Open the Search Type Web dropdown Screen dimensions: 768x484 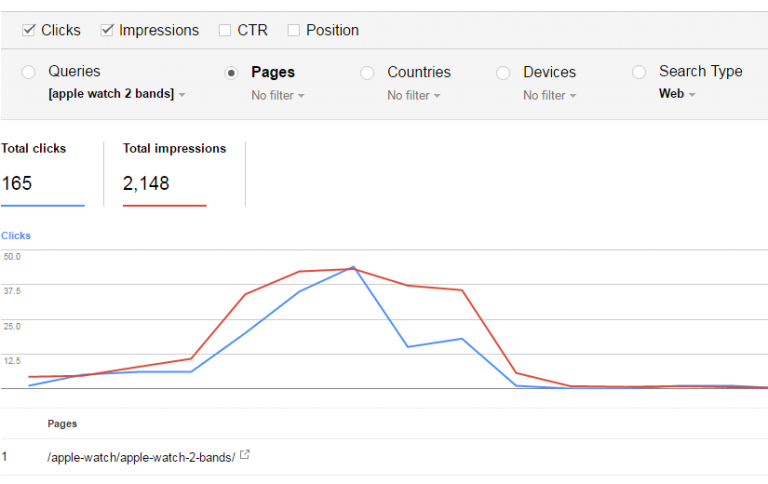coord(676,94)
